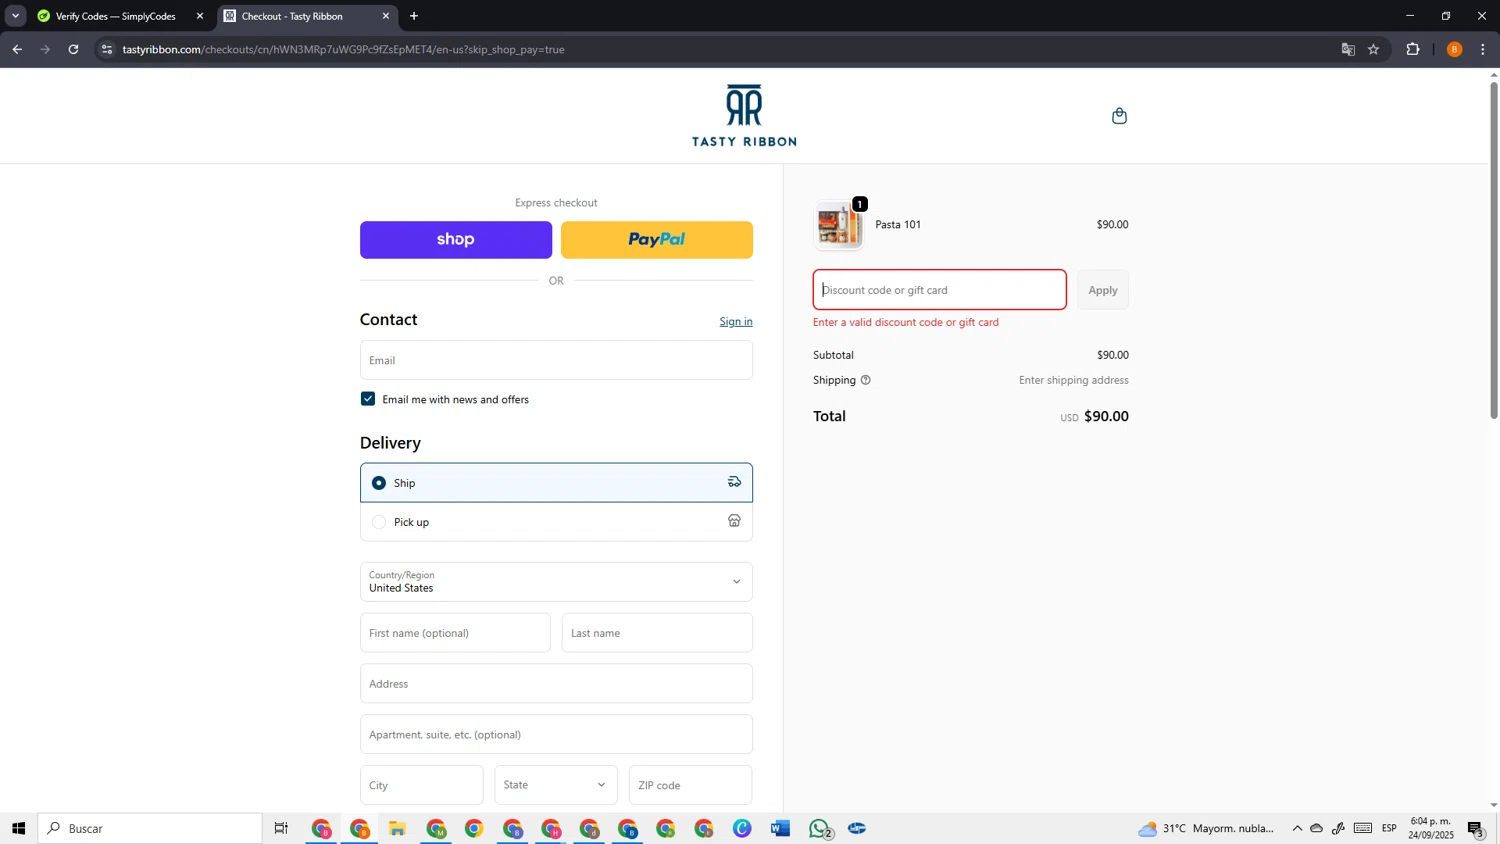Focus the Email input field
Image resolution: width=1500 pixels, height=844 pixels.
tap(556, 360)
